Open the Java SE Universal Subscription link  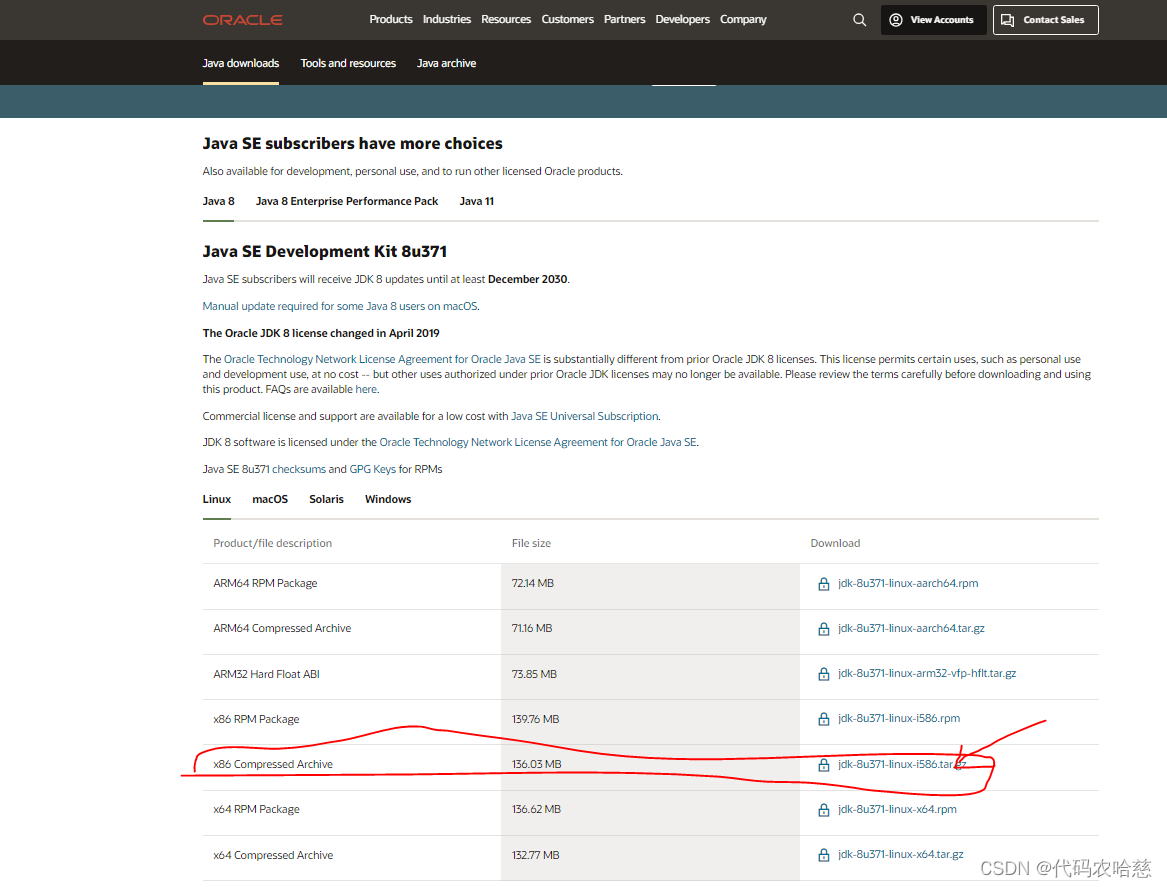(584, 416)
